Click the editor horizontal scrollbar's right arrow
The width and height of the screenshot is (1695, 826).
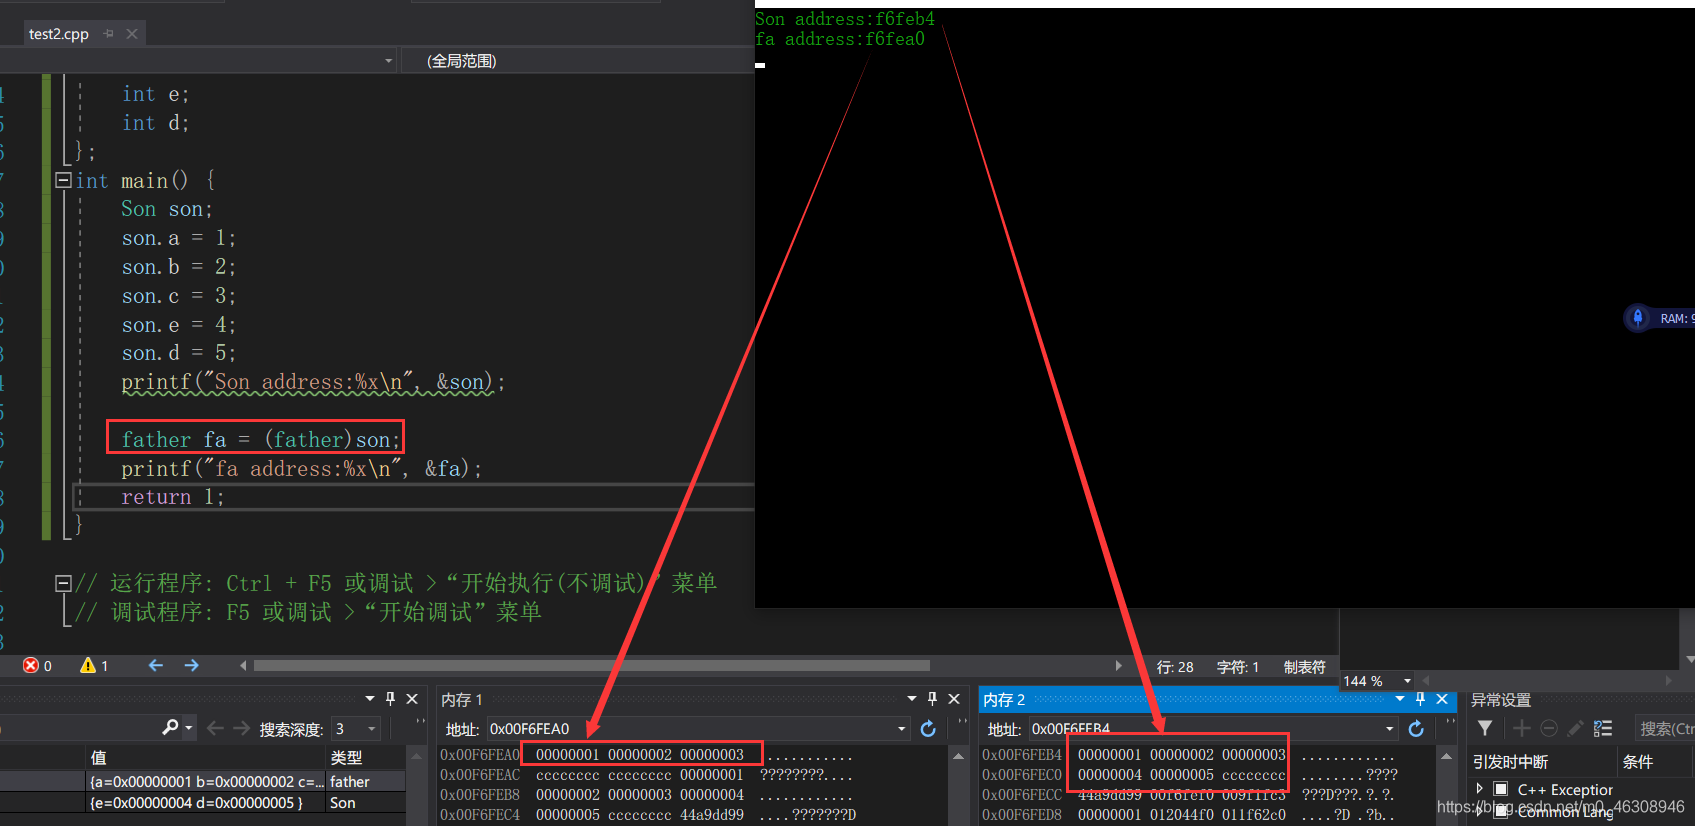pos(1118,666)
